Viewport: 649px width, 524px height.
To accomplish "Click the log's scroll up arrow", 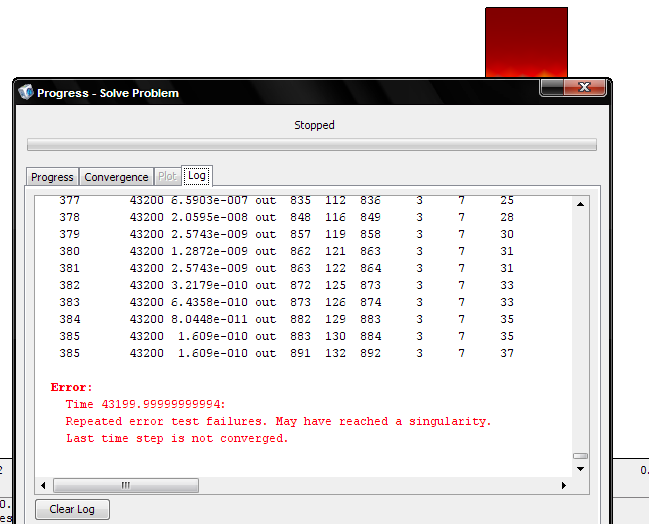I will (580, 205).
